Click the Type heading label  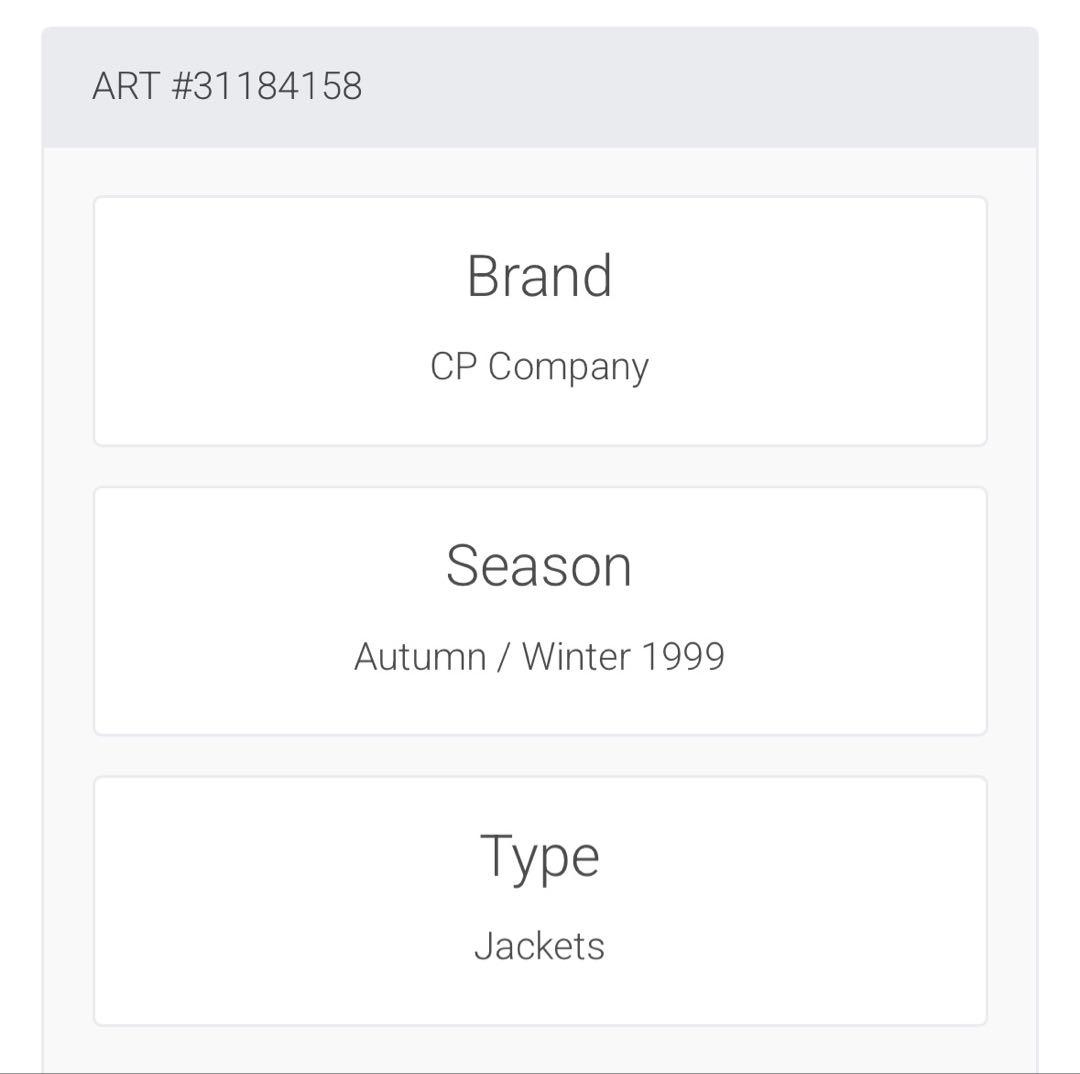coord(540,853)
